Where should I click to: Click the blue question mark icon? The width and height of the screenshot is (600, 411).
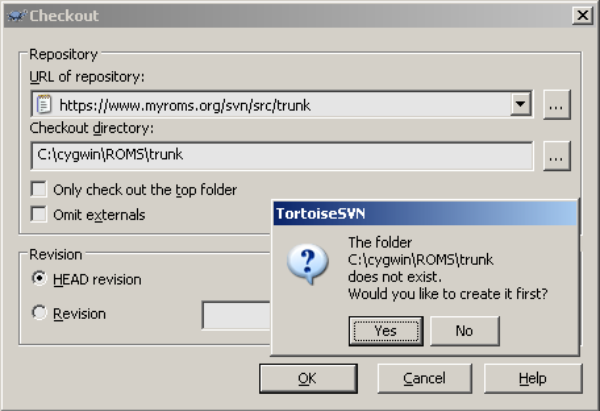[308, 264]
